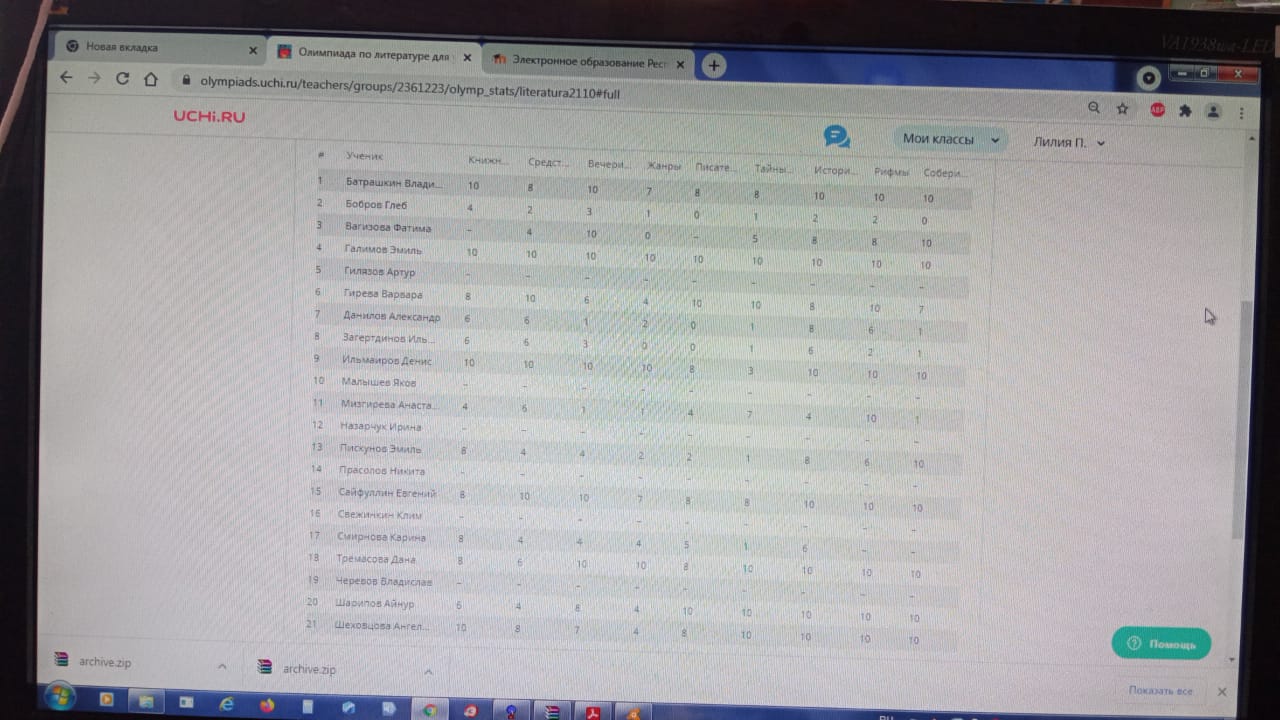Expand options for first archive.zip download
Screen dimensions: 1280x720
tap(222, 666)
